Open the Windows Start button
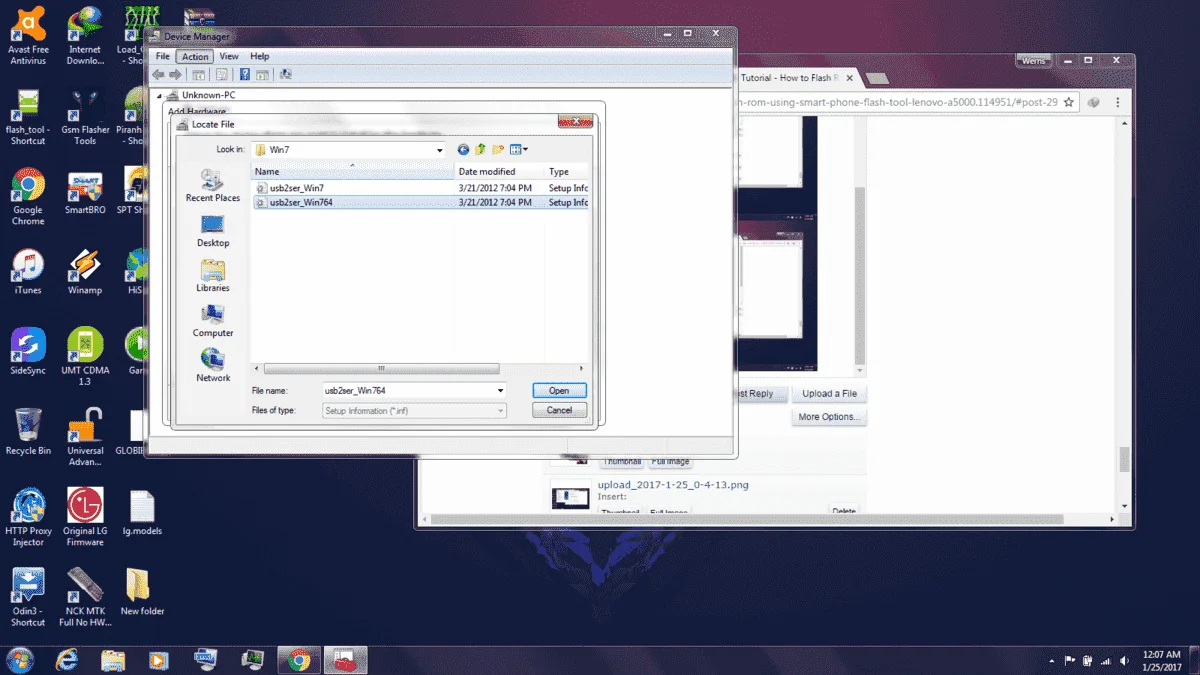Viewport: 1200px width, 675px height. 19,660
